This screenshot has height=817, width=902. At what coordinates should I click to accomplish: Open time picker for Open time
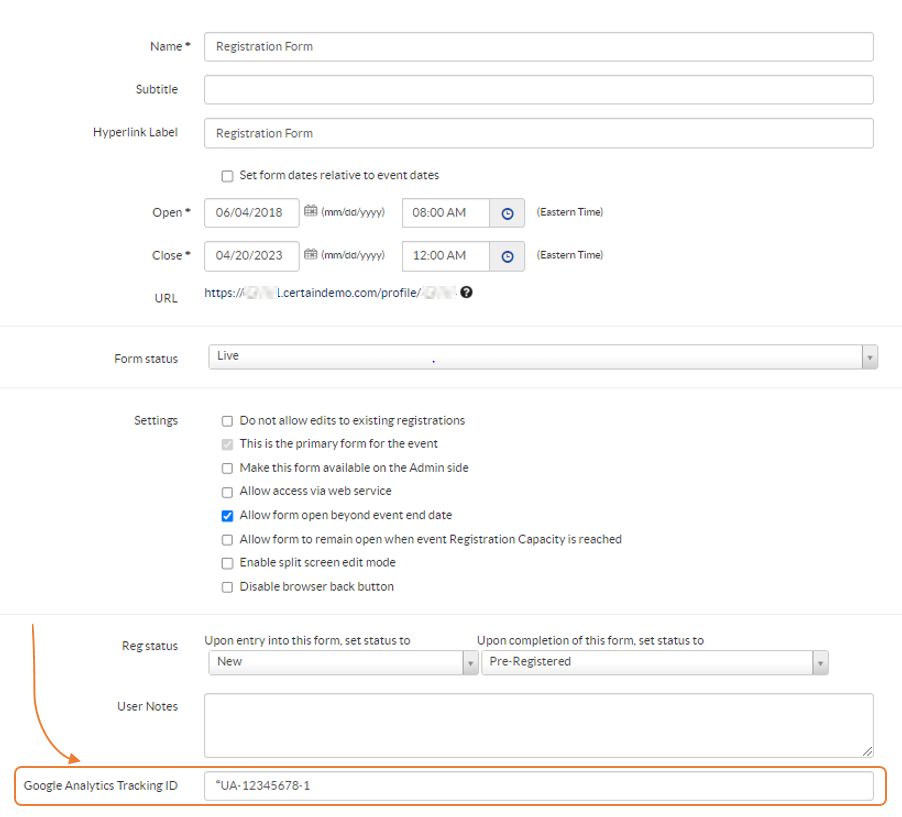[x=507, y=213]
